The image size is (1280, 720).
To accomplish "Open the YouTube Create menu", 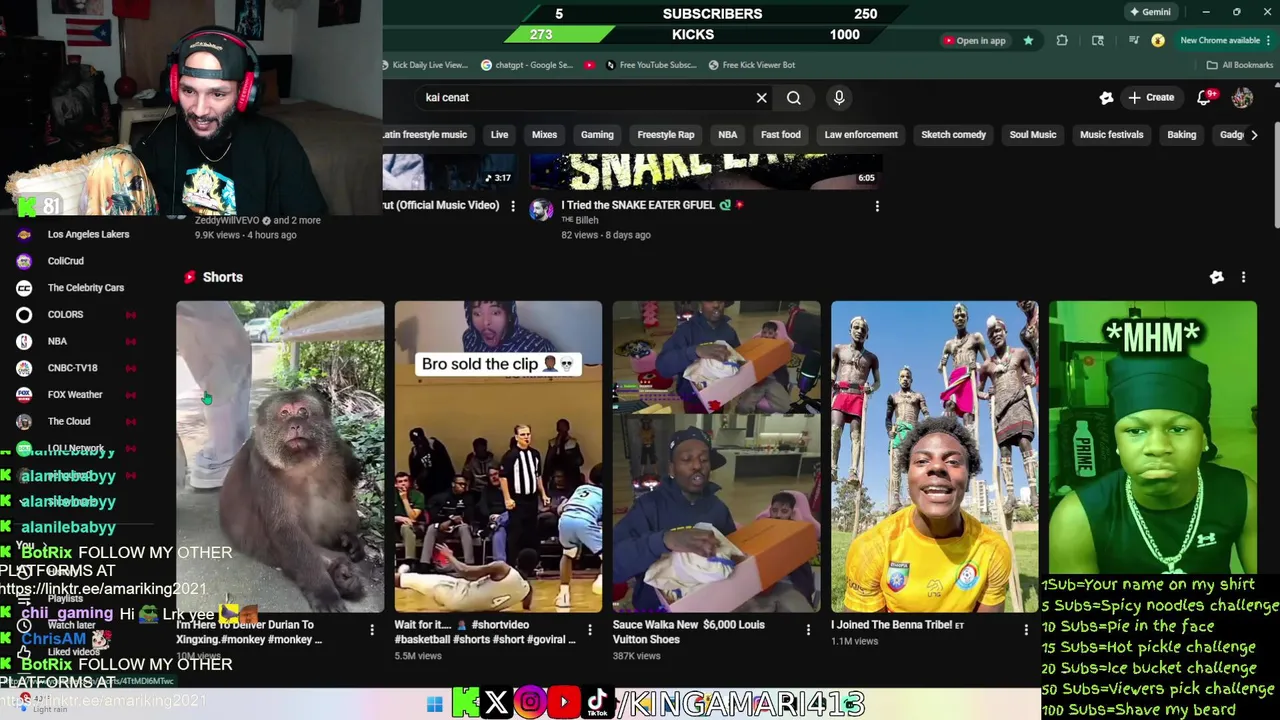I will tap(1151, 98).
